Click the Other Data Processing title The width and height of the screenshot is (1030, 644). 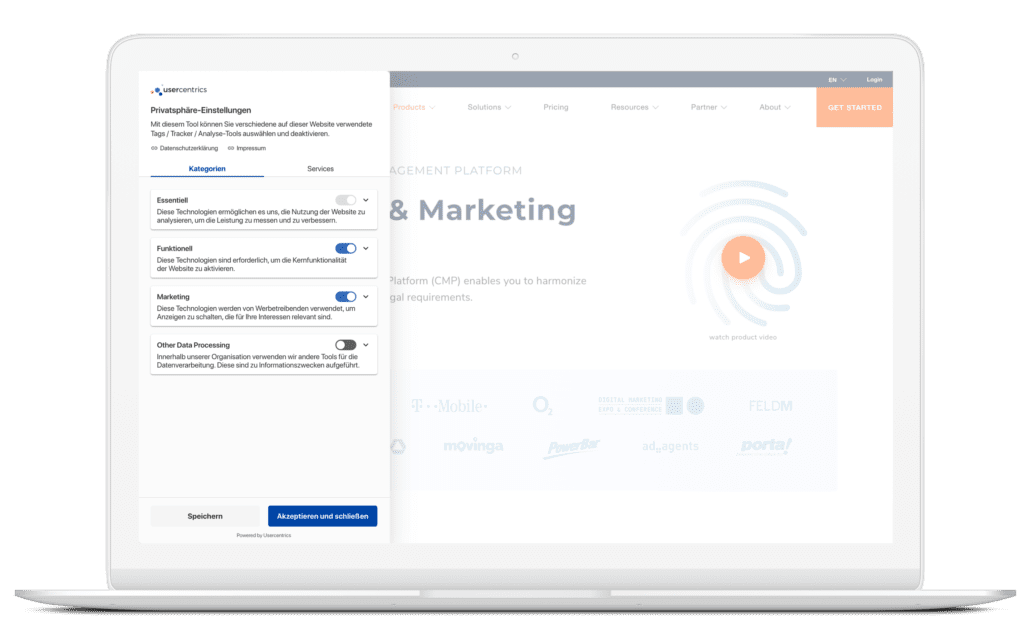[193, 345]
